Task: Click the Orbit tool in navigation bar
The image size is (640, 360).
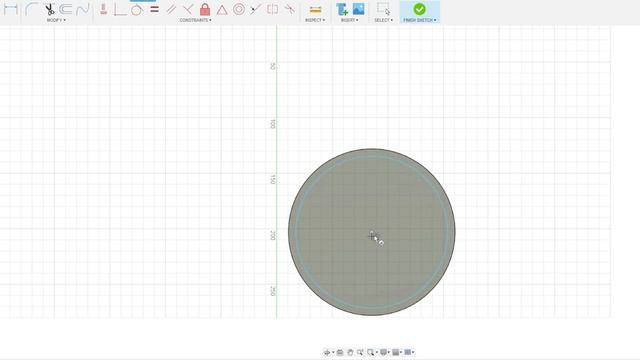Action: coord(327,352)
